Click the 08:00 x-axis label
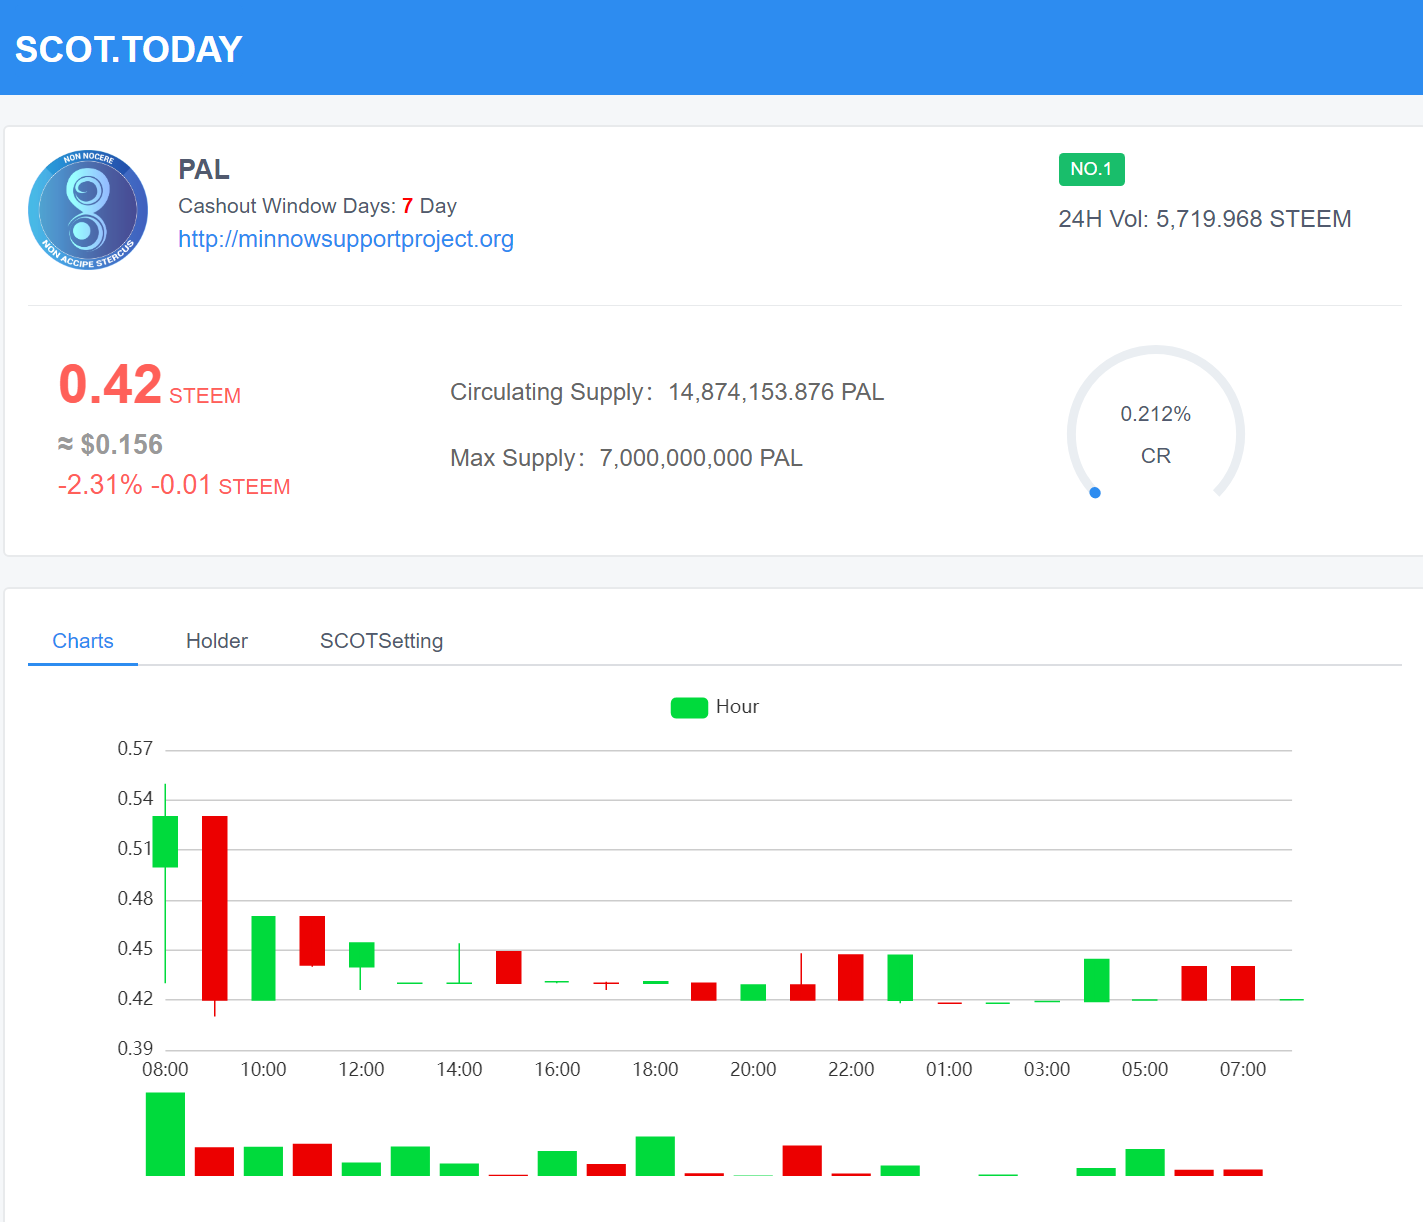 [x=165, y=1069]
